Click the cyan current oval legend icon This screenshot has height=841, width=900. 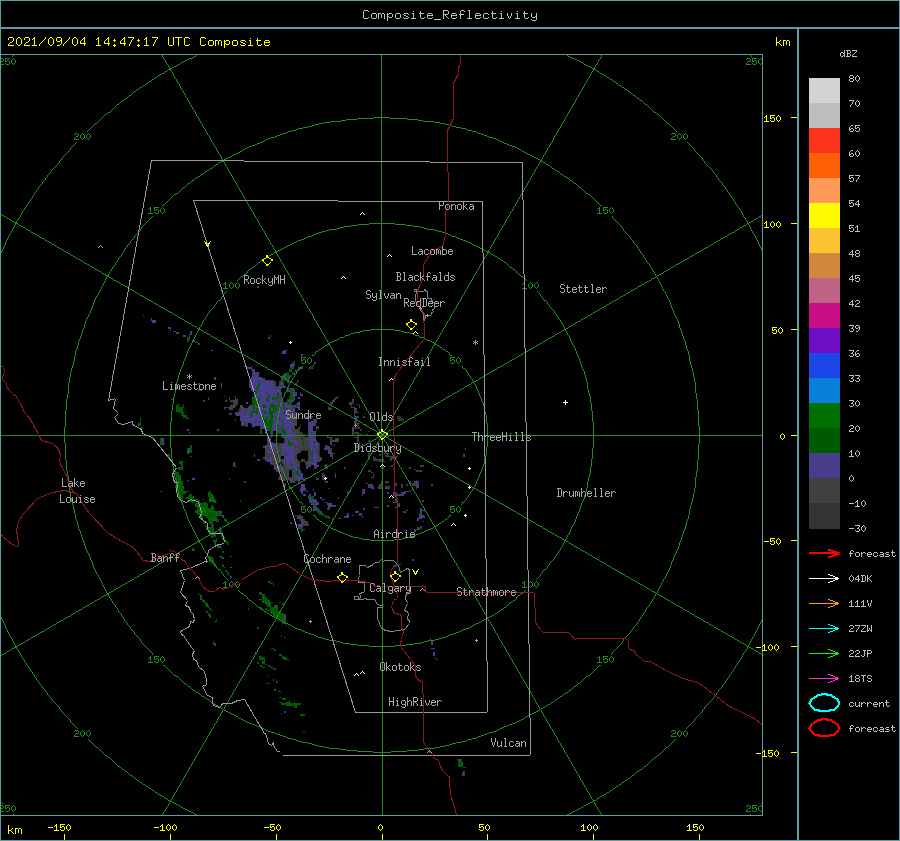tap(824, 703)
